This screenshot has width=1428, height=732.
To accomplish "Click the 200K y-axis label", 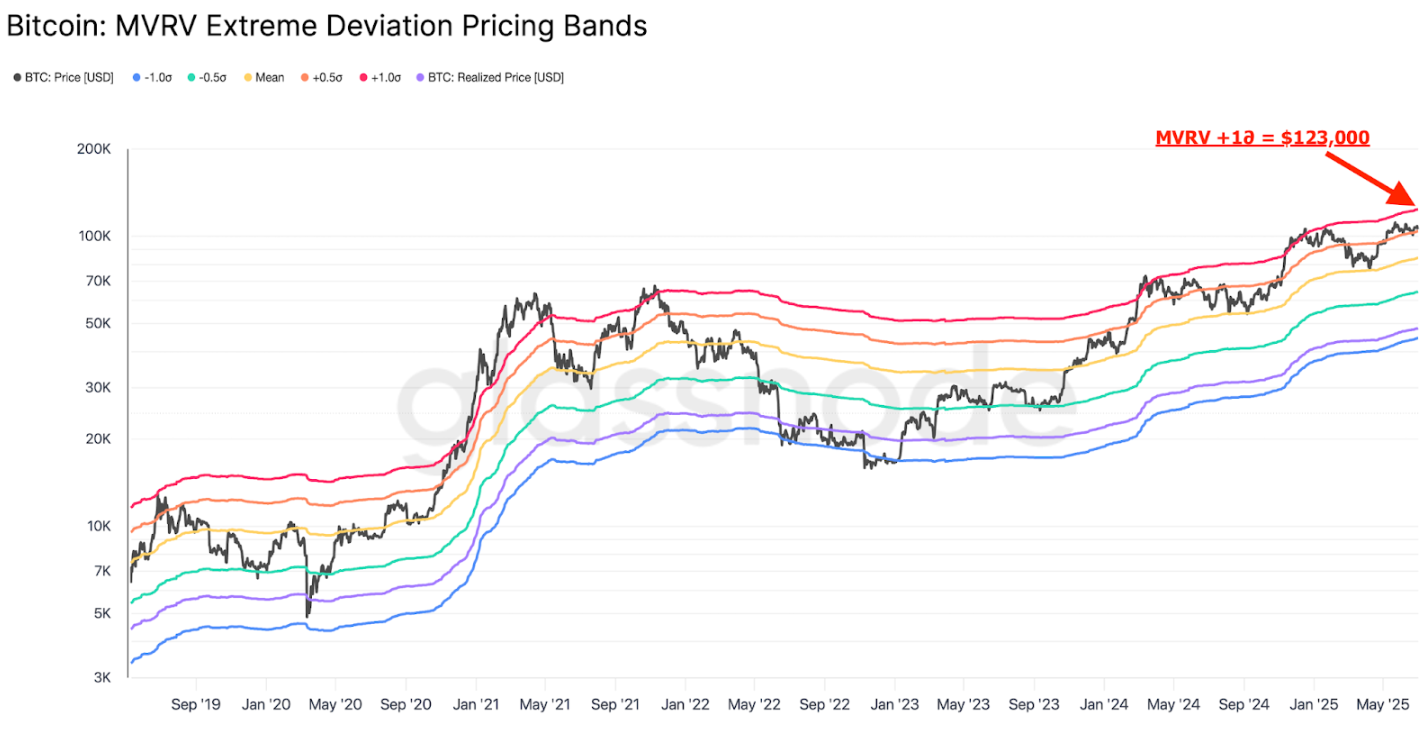I will click(94, 150).
